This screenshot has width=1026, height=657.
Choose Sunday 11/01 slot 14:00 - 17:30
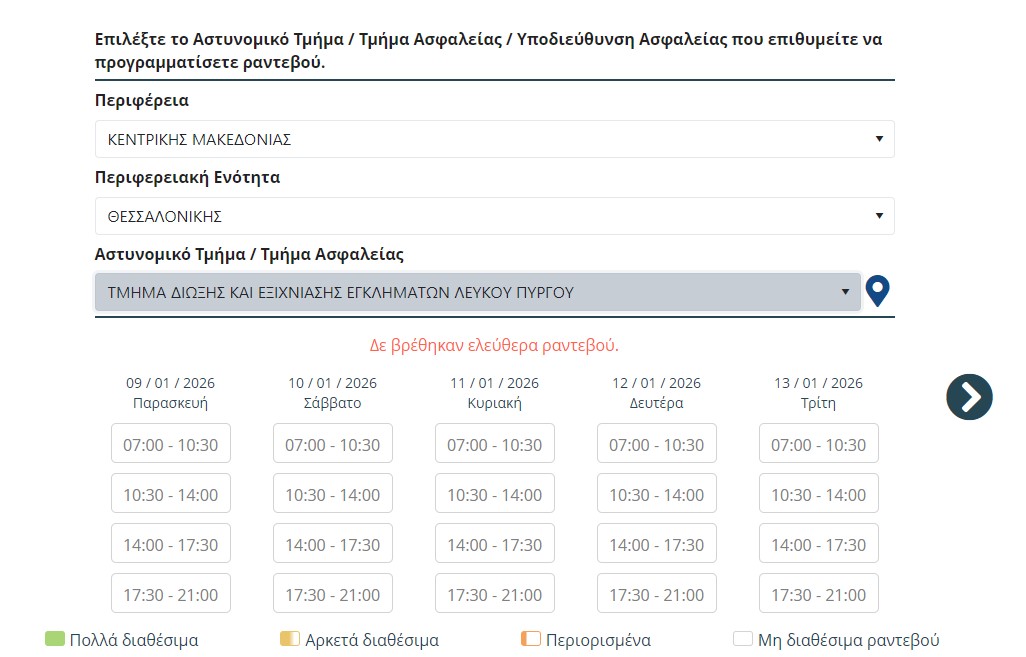click(x=495, y=544)
